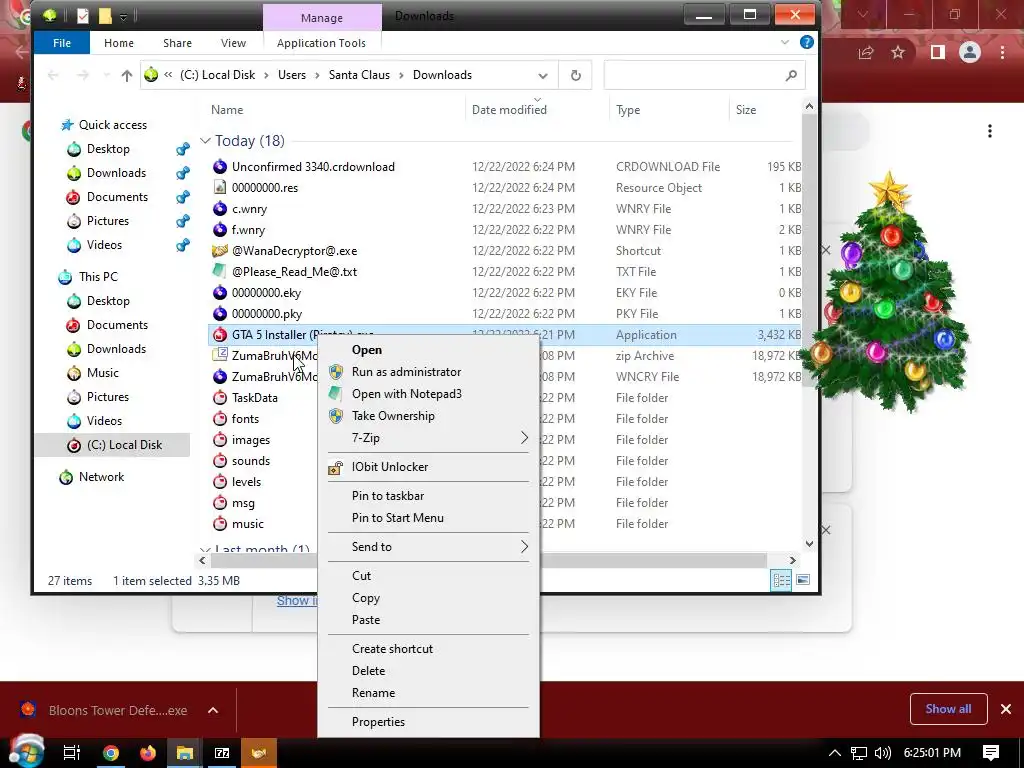Click the msg folder icon

[x=220, y=503]
